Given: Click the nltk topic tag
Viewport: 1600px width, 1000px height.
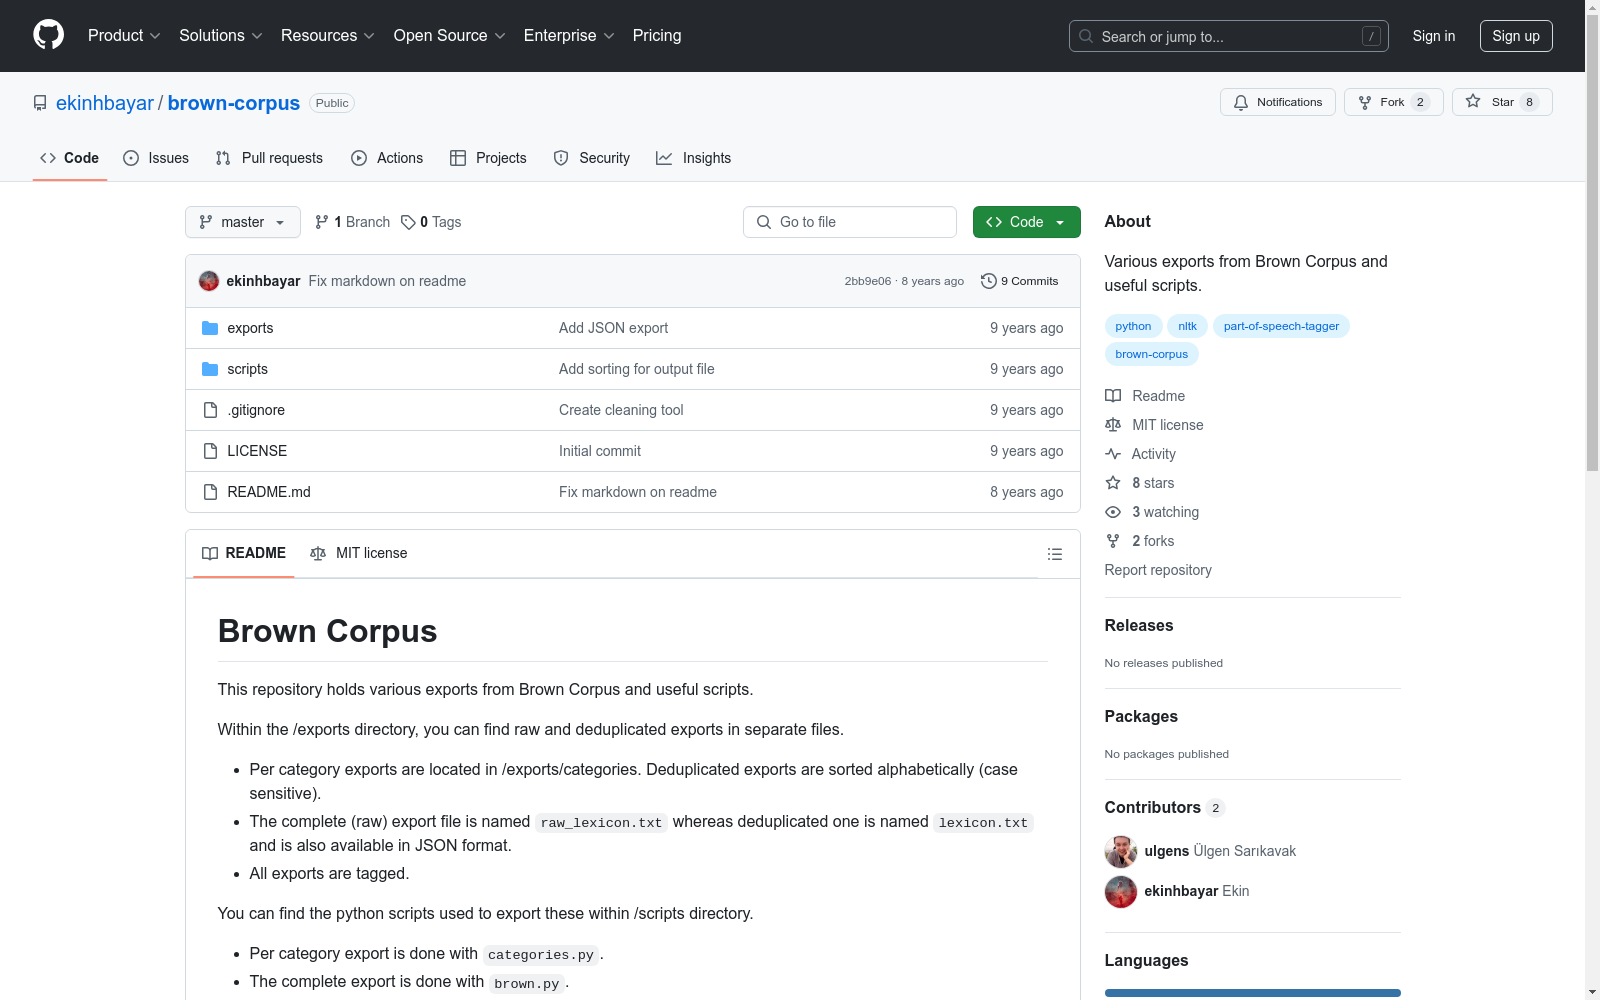Looking at the screenshot, I should 1187,326.
